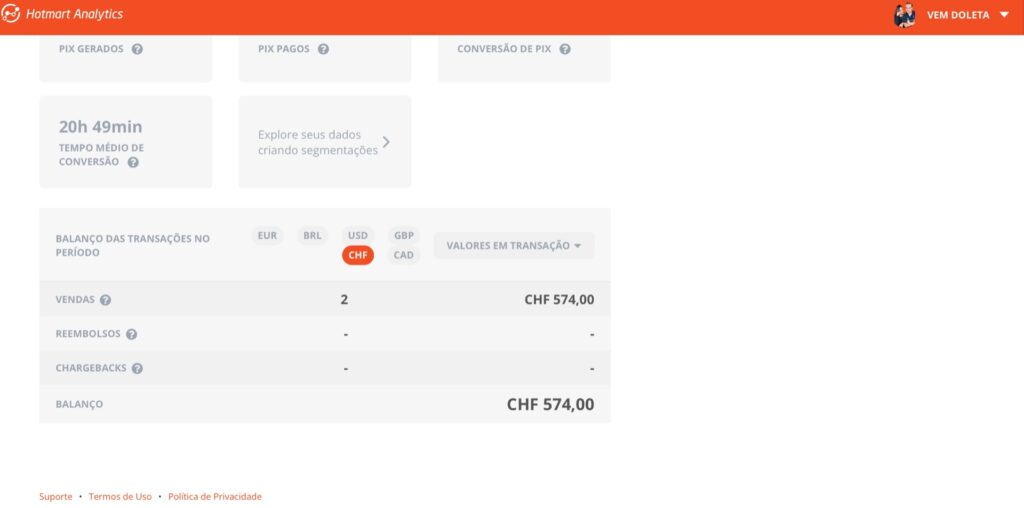Viewport: 1024px width, 508px height.
Task: Choose the CAD currency pill
Action: (x=403, y=255)
